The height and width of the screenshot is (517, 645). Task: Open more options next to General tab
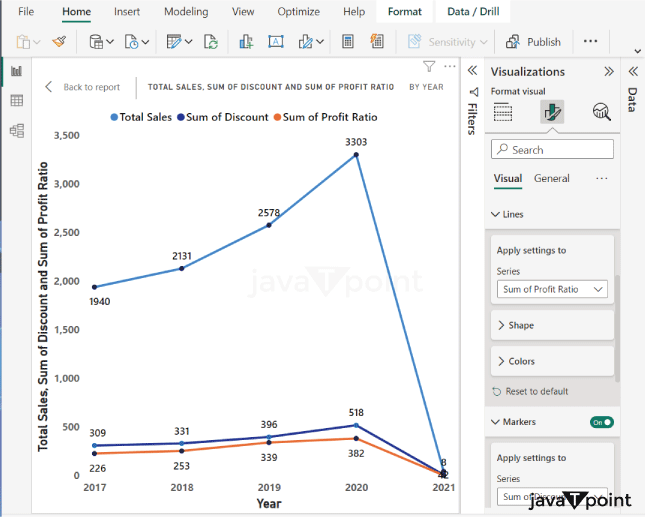pyautogui.click(x=601, y=179)
